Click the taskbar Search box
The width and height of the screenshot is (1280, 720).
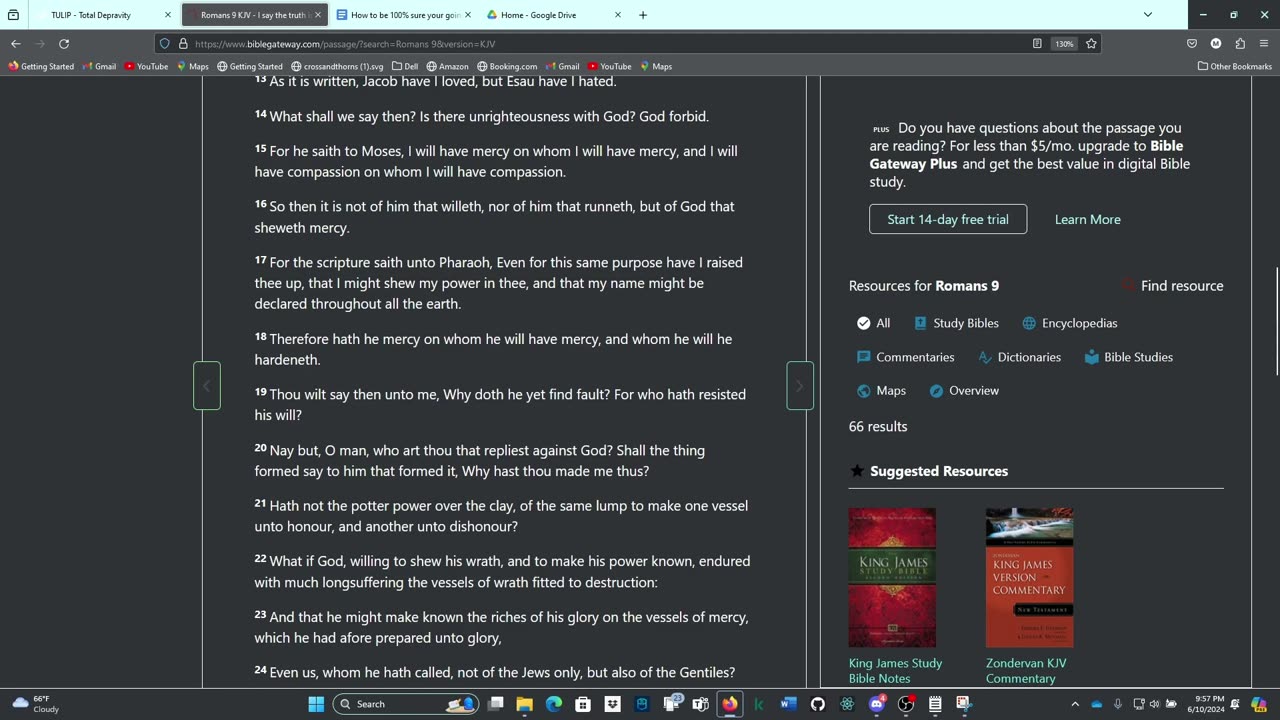(405, 704)
